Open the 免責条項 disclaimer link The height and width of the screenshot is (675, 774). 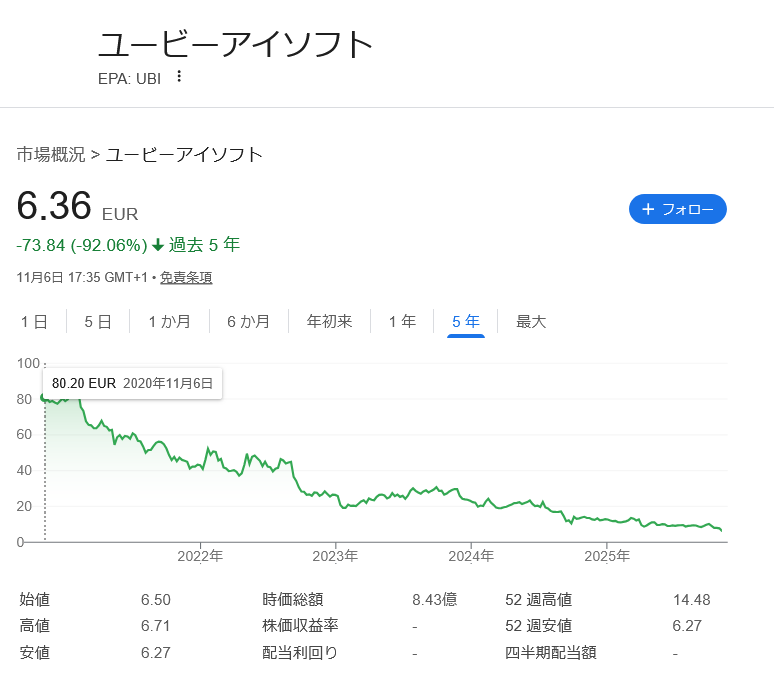(186, 278)
